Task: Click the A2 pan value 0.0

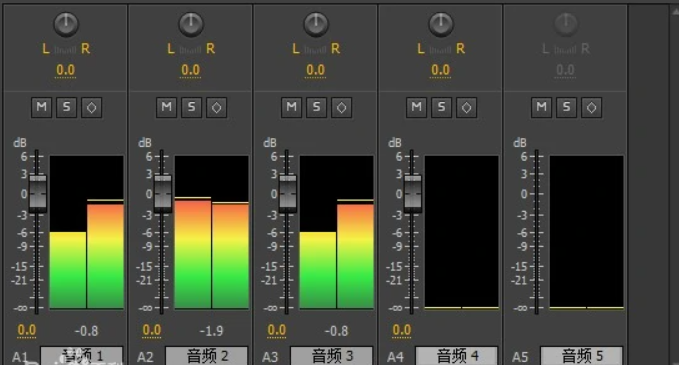Action: tap(191, 70)
